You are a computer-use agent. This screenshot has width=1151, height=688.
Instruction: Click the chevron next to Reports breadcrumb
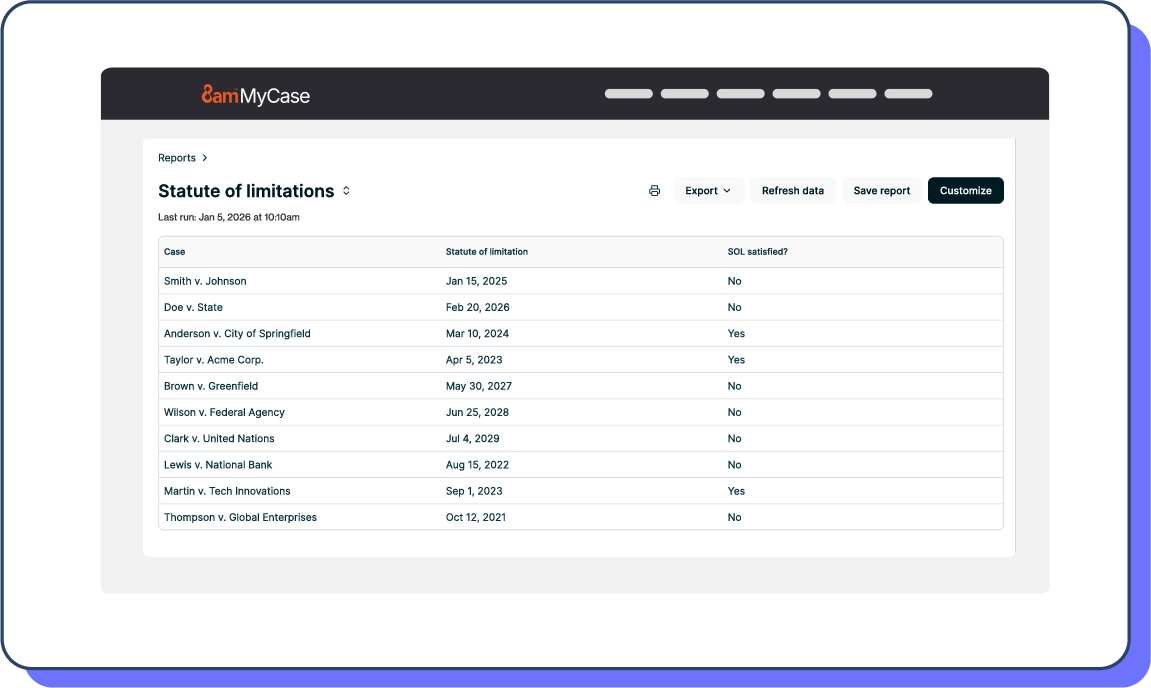coord(205,157)
